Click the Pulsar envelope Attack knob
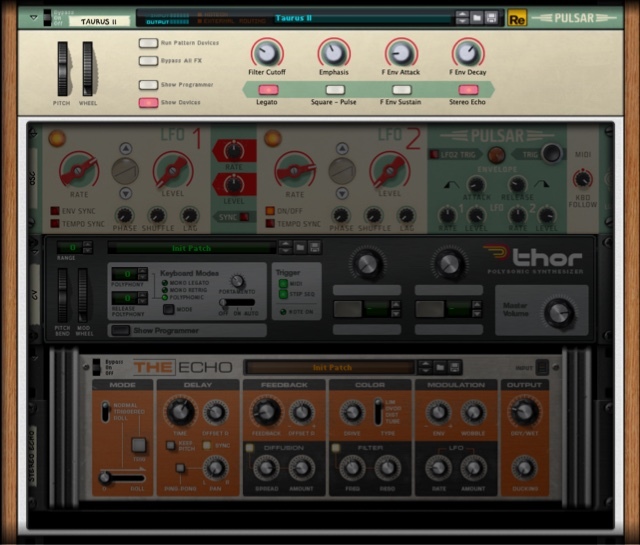The image size is (640, 545). 476,185
